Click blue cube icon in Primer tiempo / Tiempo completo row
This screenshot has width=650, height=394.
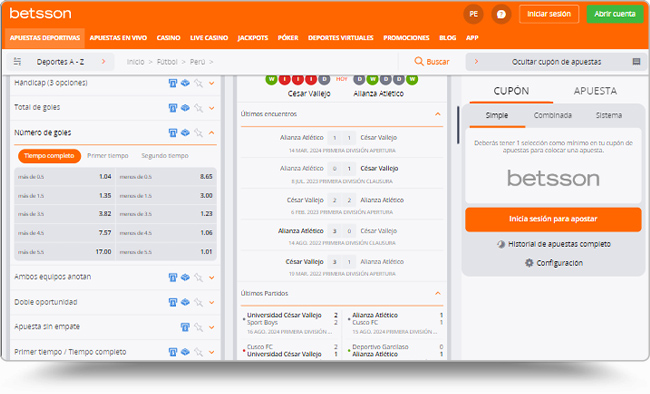[185, 352]
